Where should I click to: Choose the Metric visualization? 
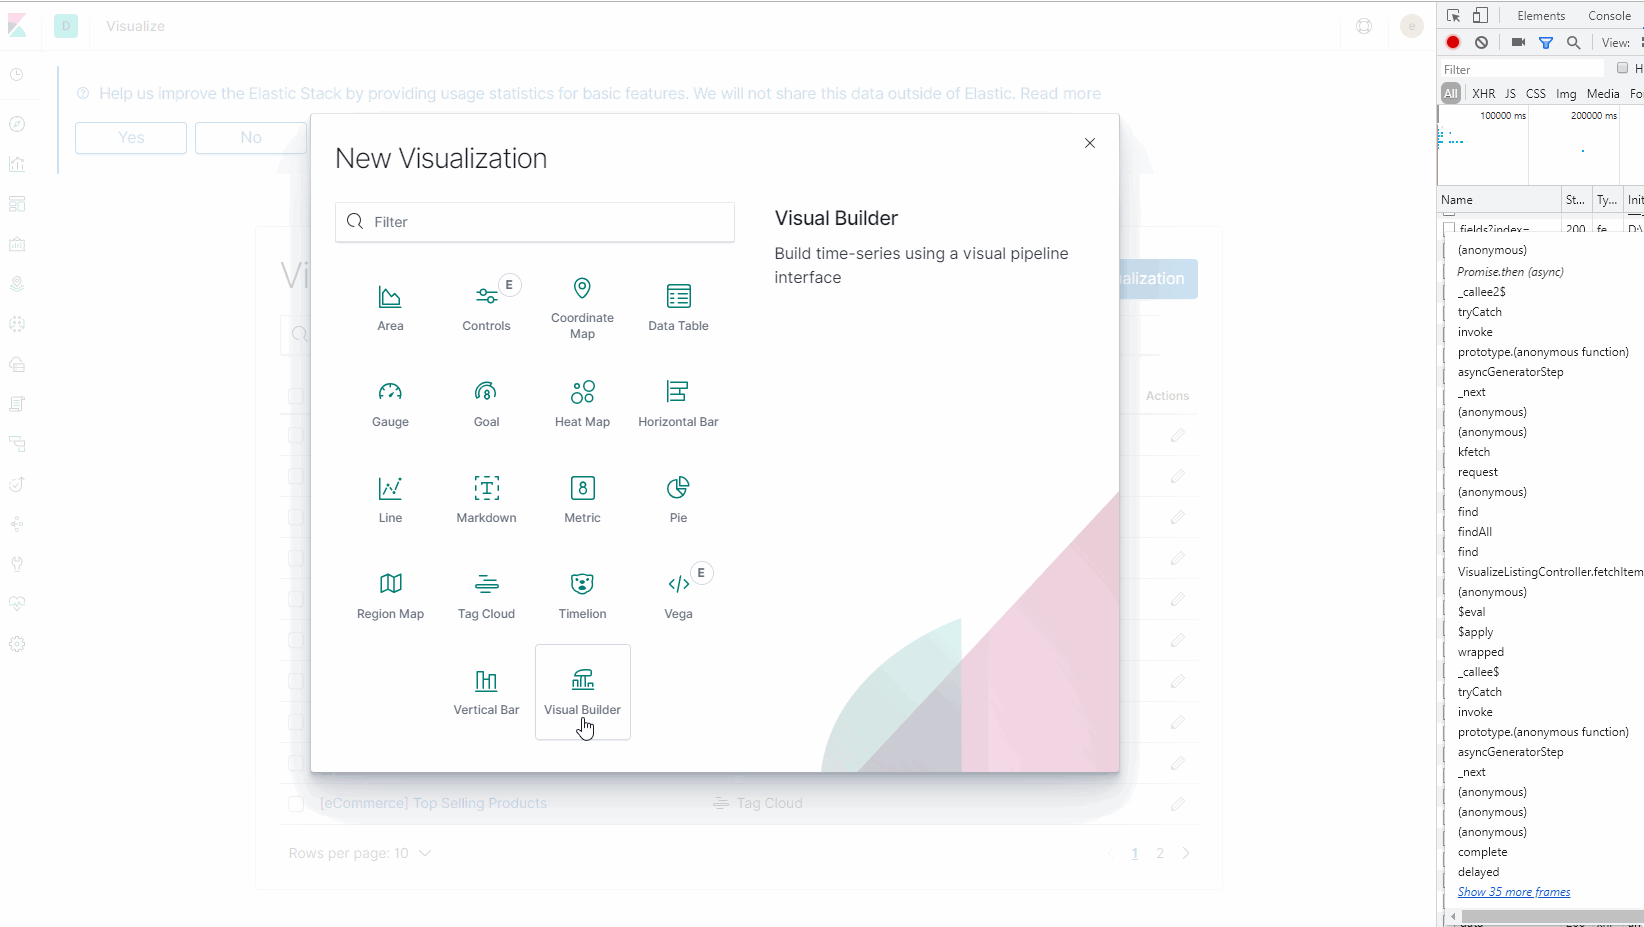[582, 500]
